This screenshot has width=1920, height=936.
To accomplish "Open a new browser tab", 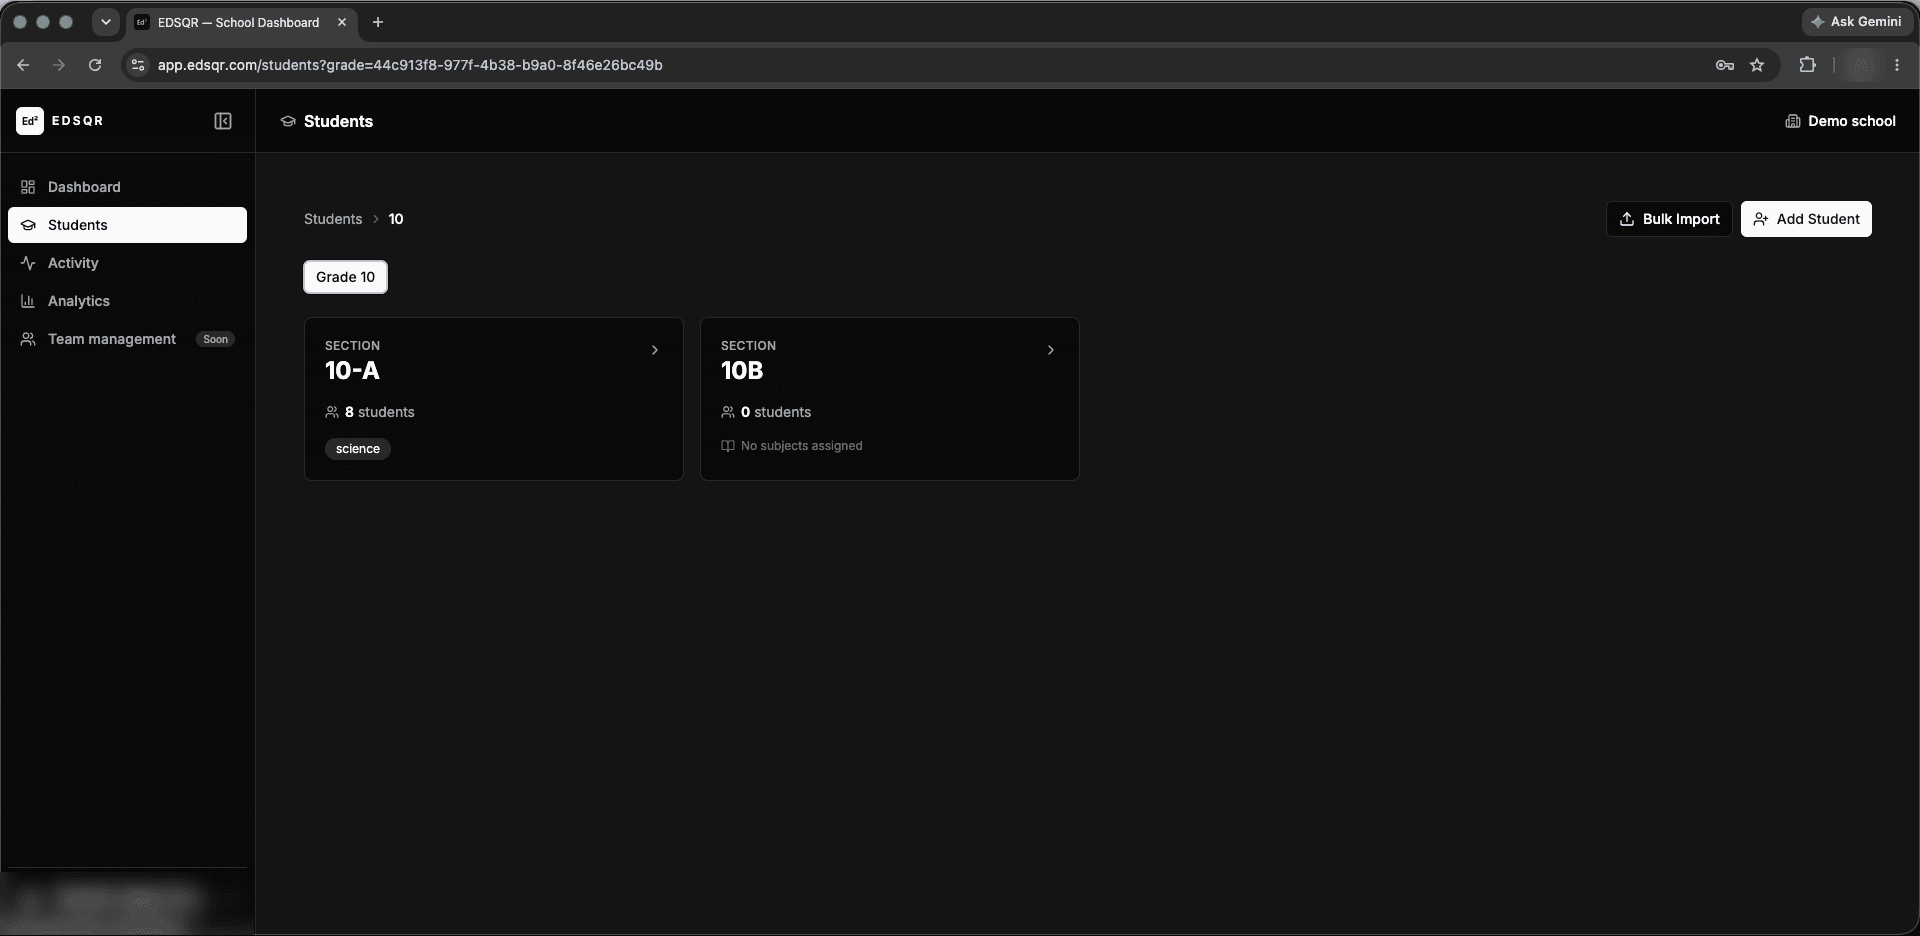I will (x=378, y=22).
